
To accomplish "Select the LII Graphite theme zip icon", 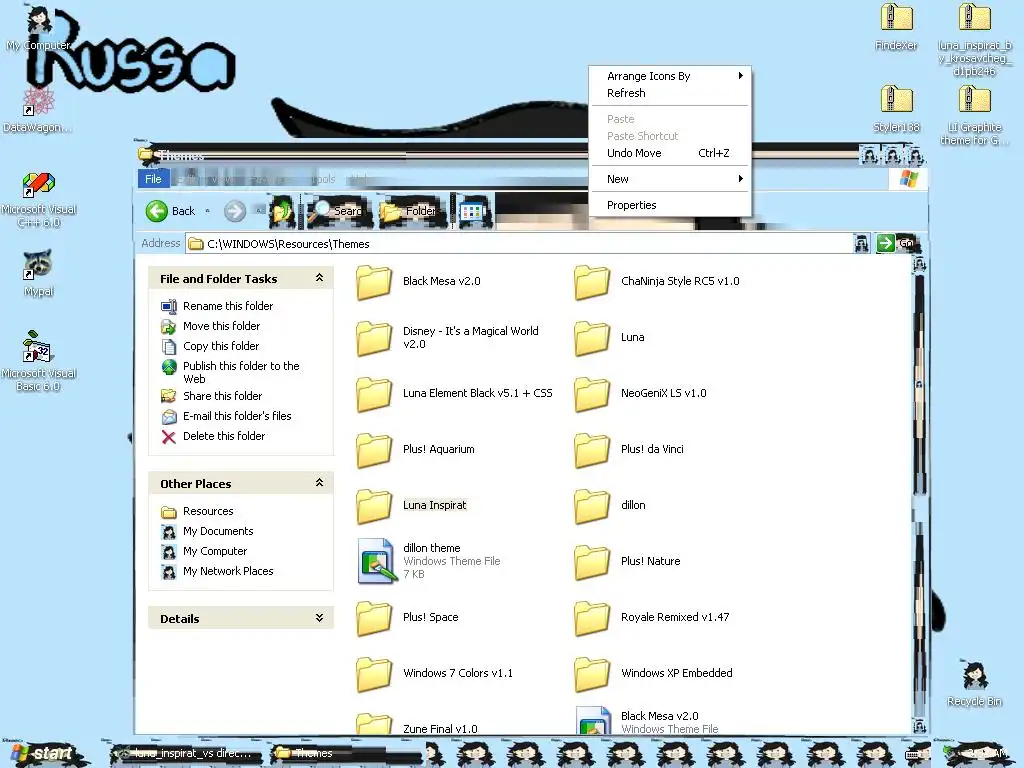I will point(974,115).
